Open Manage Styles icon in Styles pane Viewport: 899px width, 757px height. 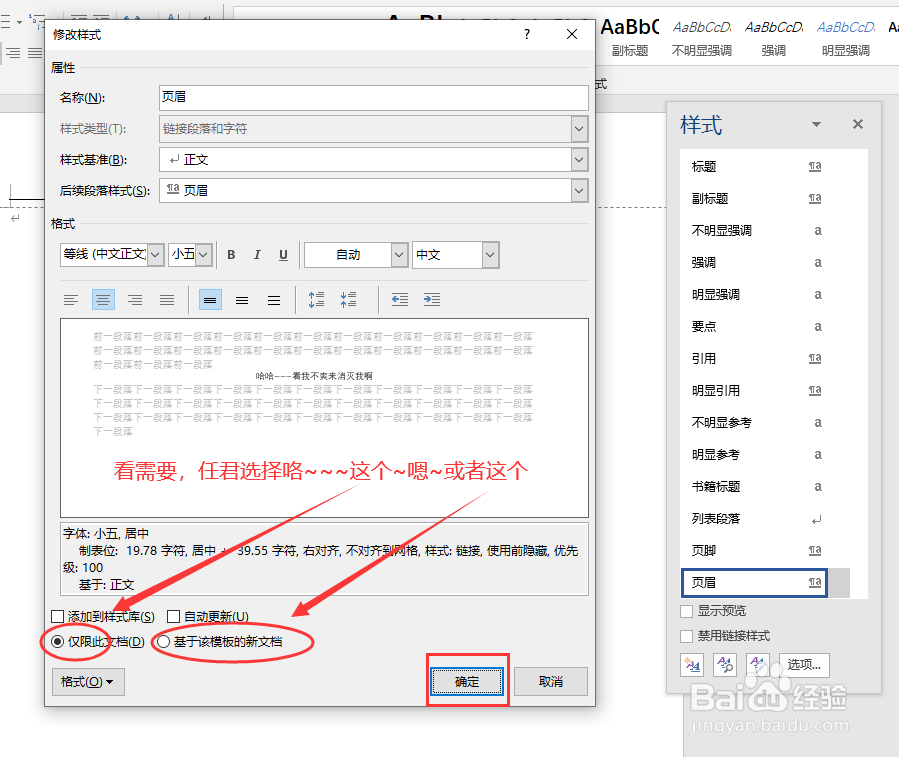pos(758,665)
